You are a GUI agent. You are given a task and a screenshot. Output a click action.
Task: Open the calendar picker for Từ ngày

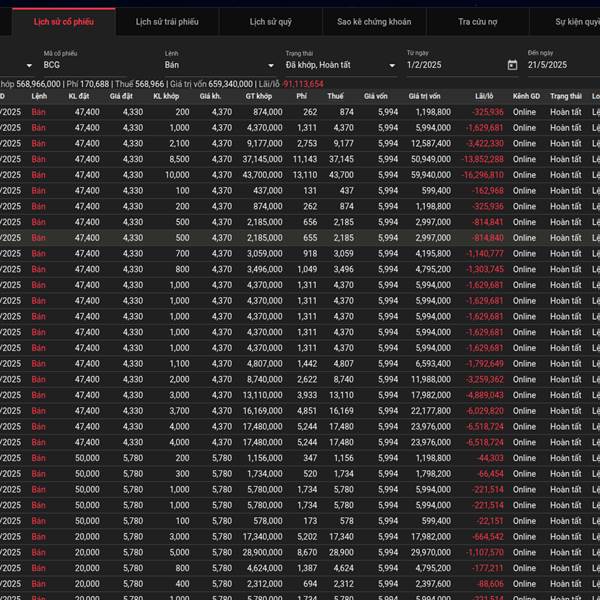click(x=512, y=65)
